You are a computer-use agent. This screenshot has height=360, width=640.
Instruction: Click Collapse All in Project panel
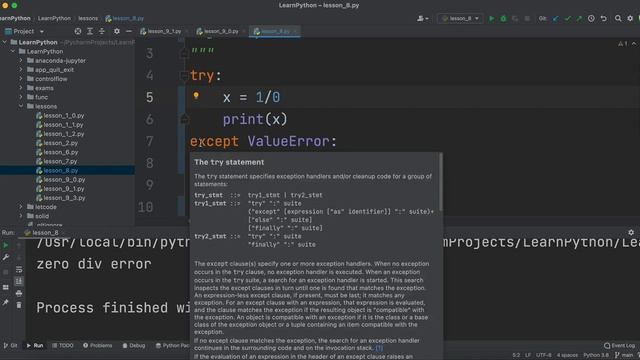(102, 31)
